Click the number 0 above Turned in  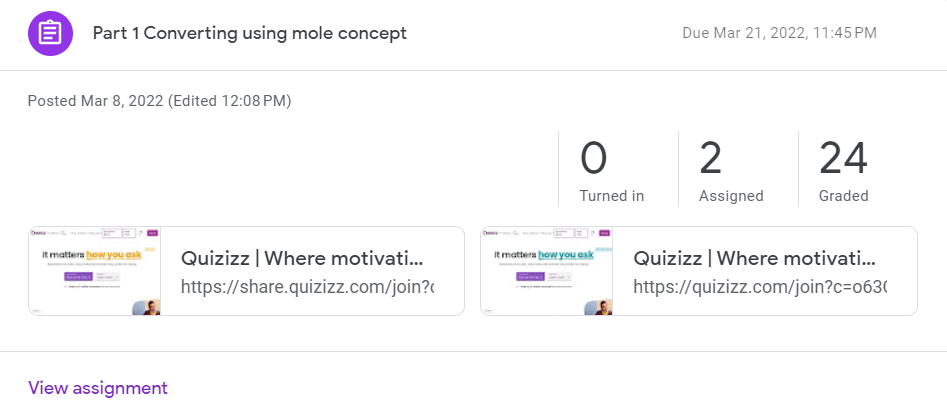coord(594,159)
